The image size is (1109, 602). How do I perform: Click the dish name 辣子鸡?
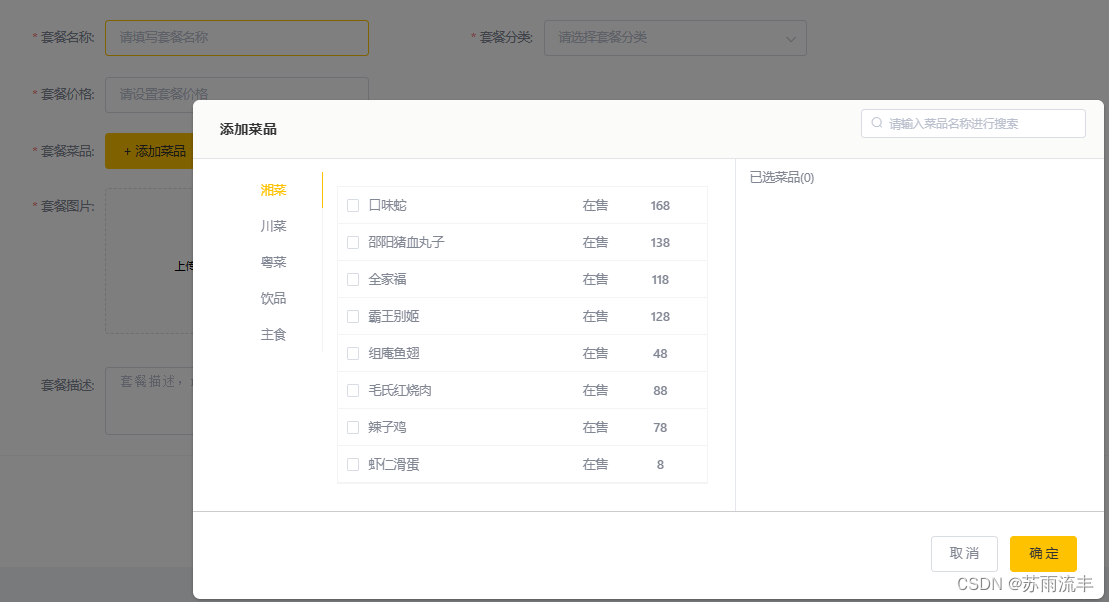tap(388, 427)
